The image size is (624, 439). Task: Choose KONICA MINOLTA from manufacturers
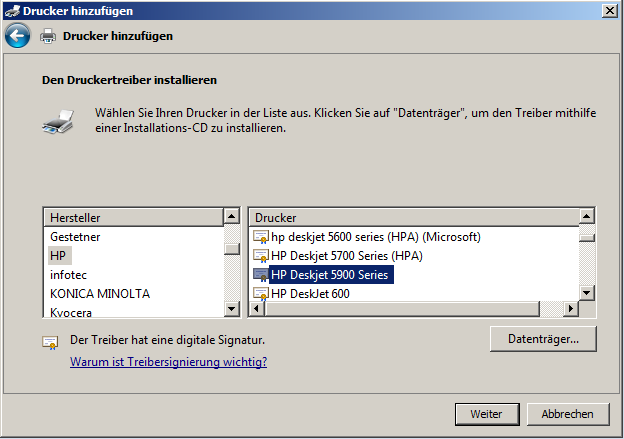[x=99, y=293]
